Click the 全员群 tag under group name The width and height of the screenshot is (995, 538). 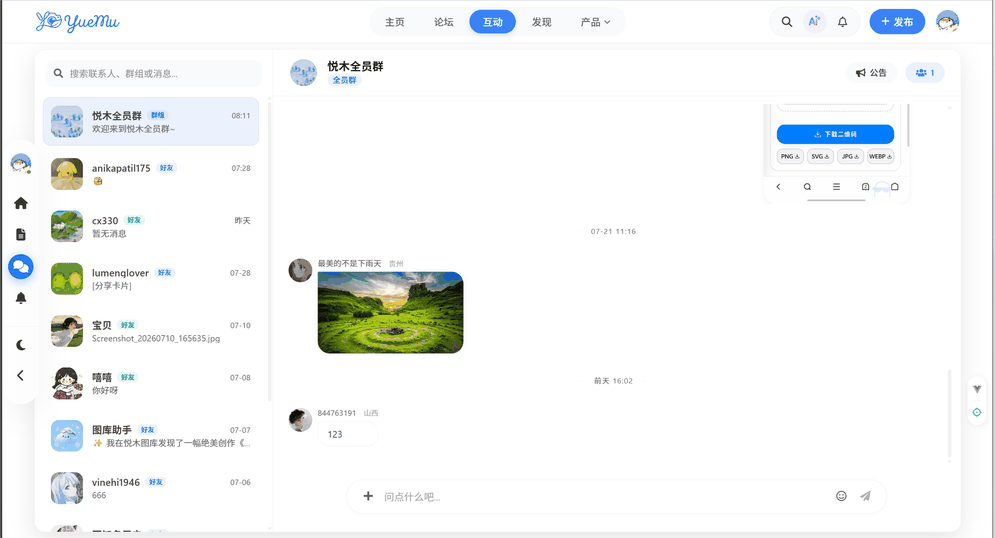tap(345, 80)
